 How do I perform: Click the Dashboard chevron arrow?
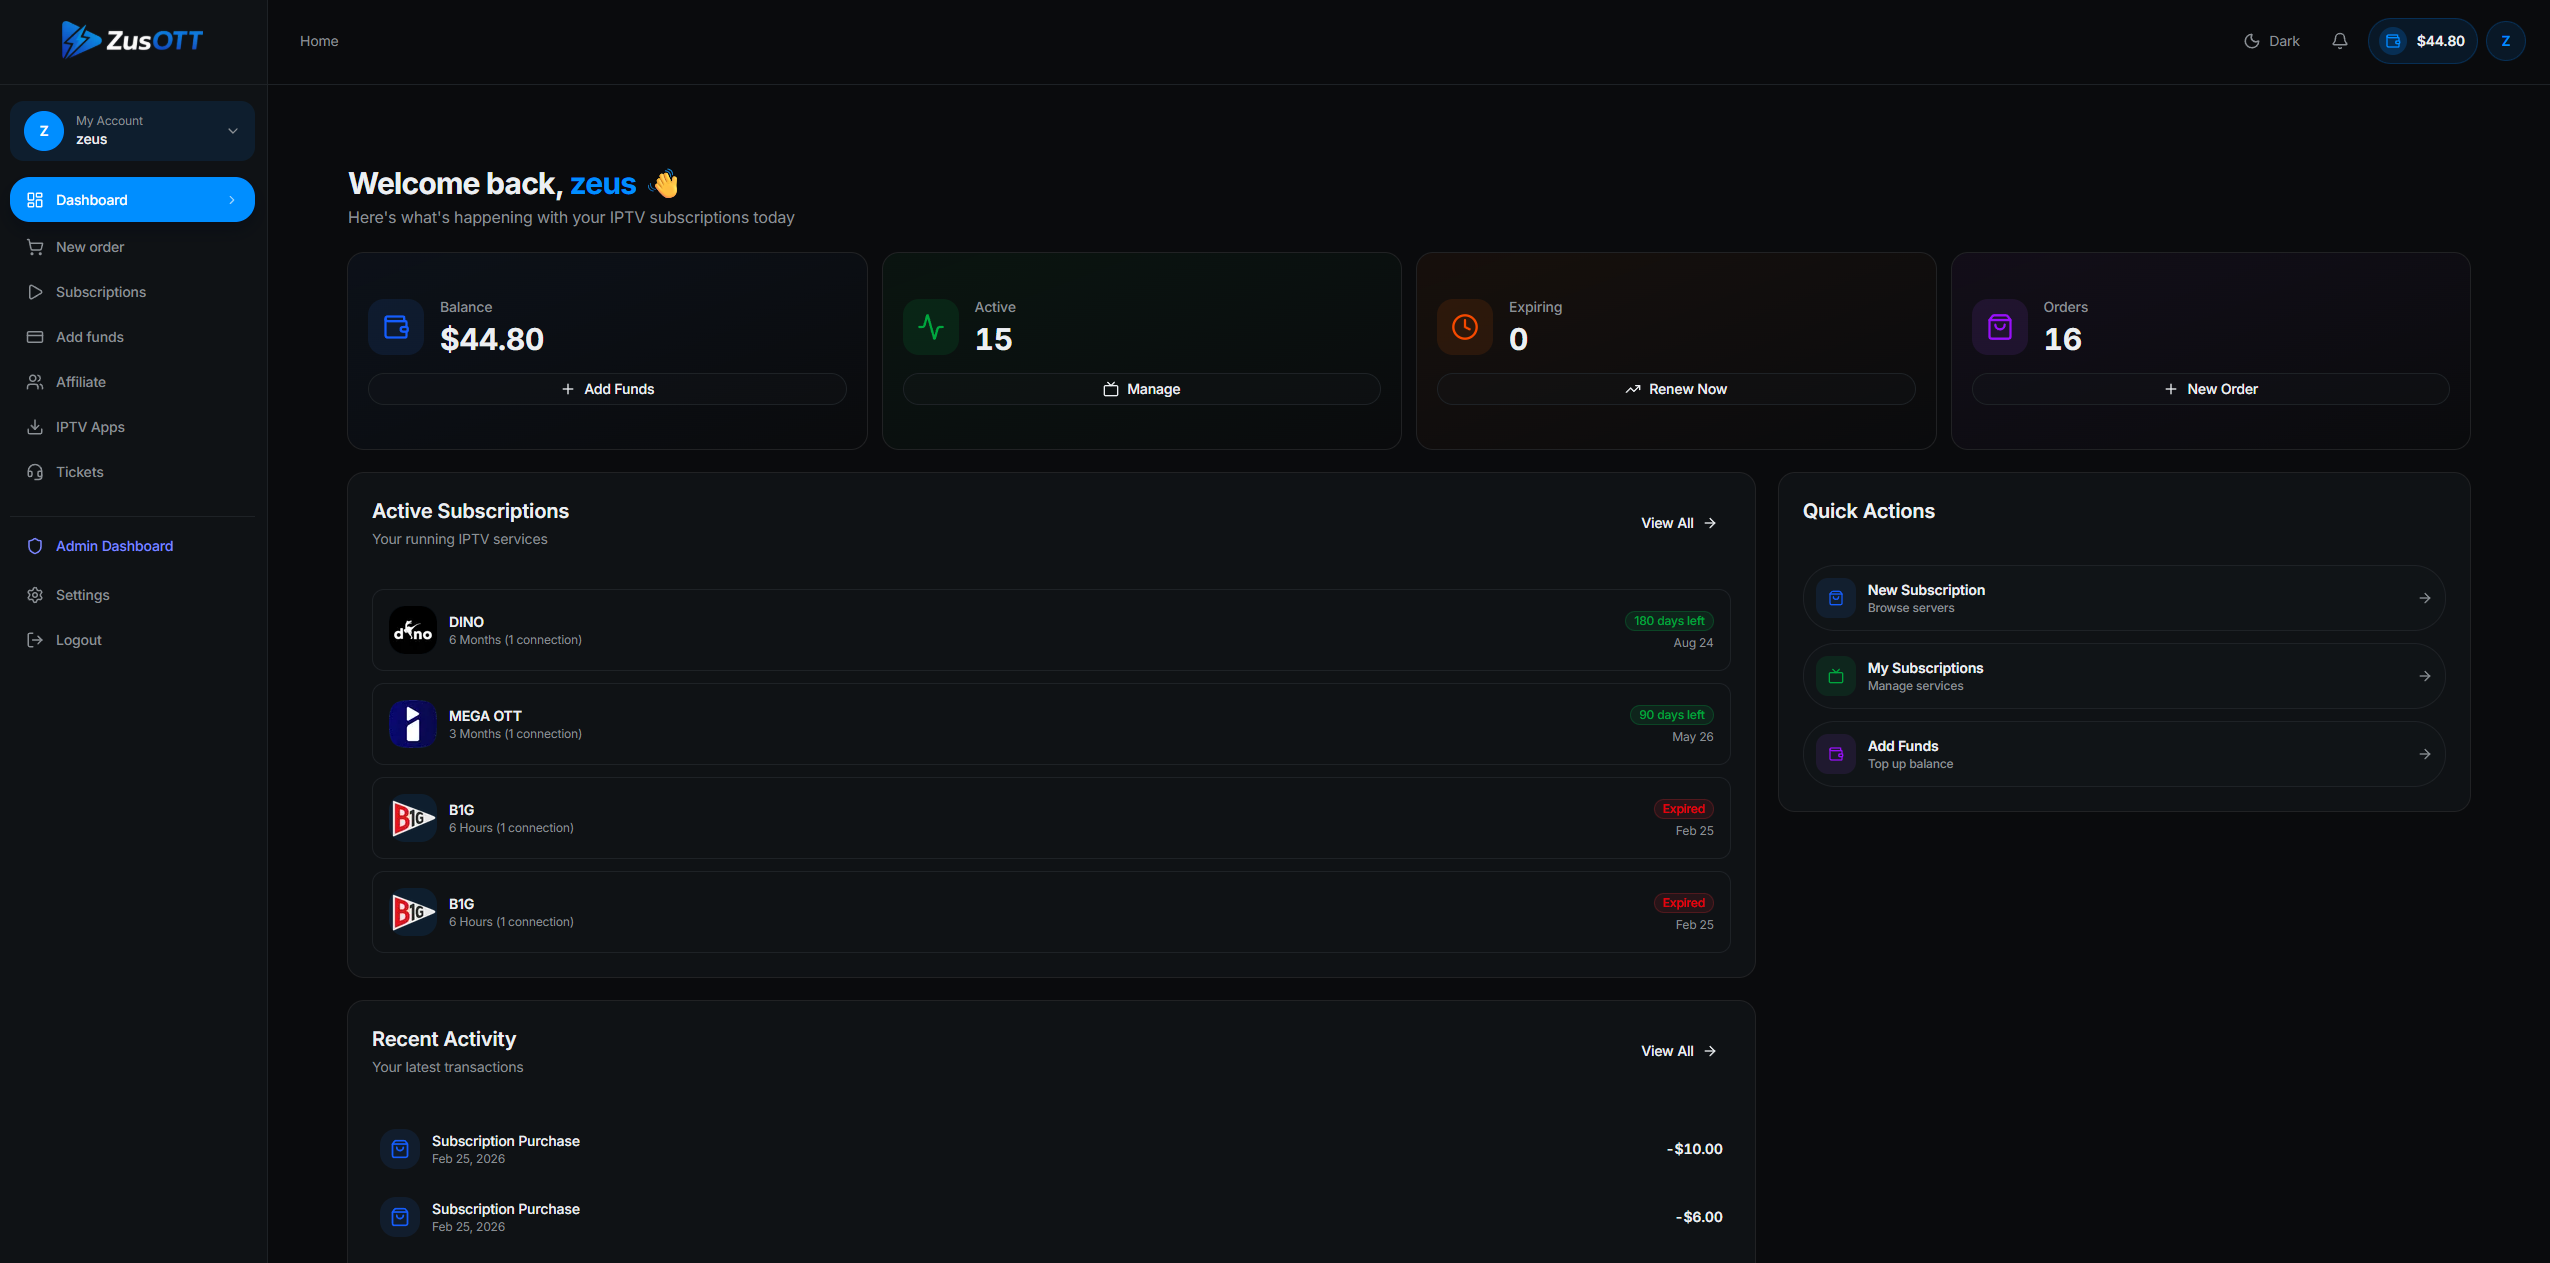pos(232,200)
